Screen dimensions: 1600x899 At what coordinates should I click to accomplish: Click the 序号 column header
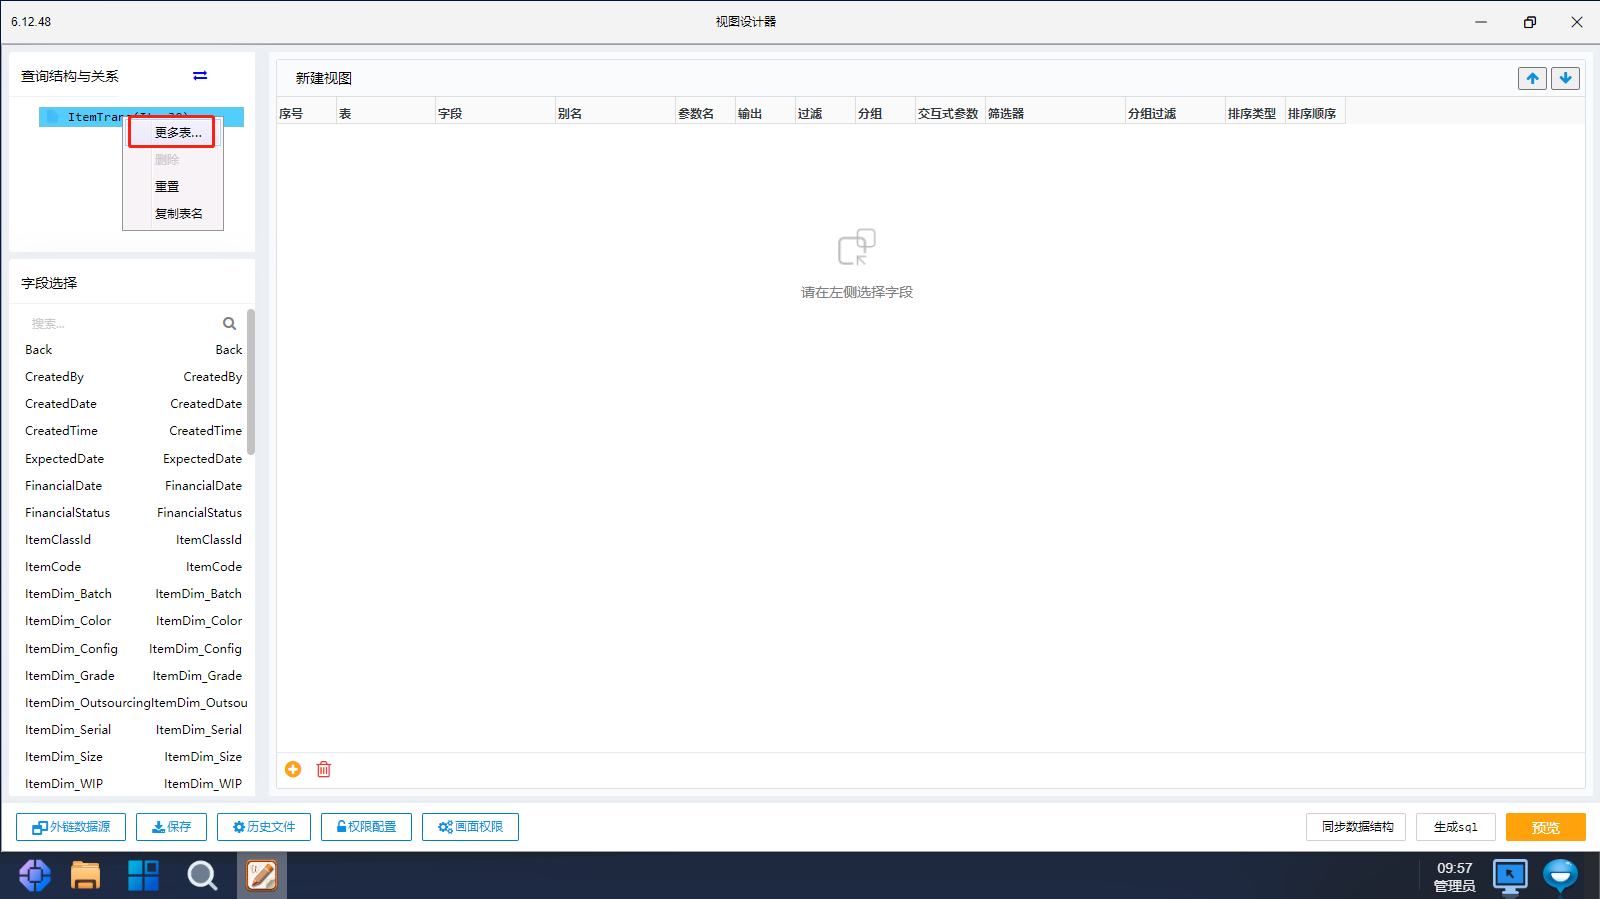coord(306,113)
